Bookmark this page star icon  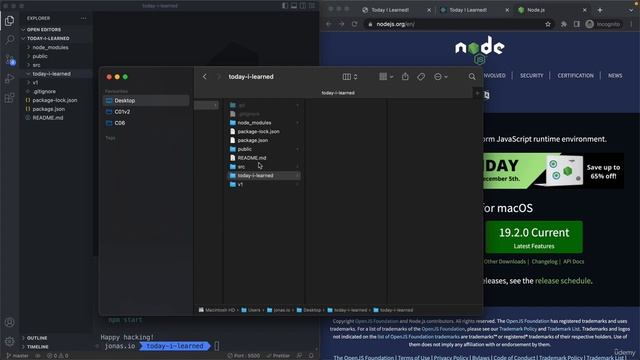[x=548, y=24]
